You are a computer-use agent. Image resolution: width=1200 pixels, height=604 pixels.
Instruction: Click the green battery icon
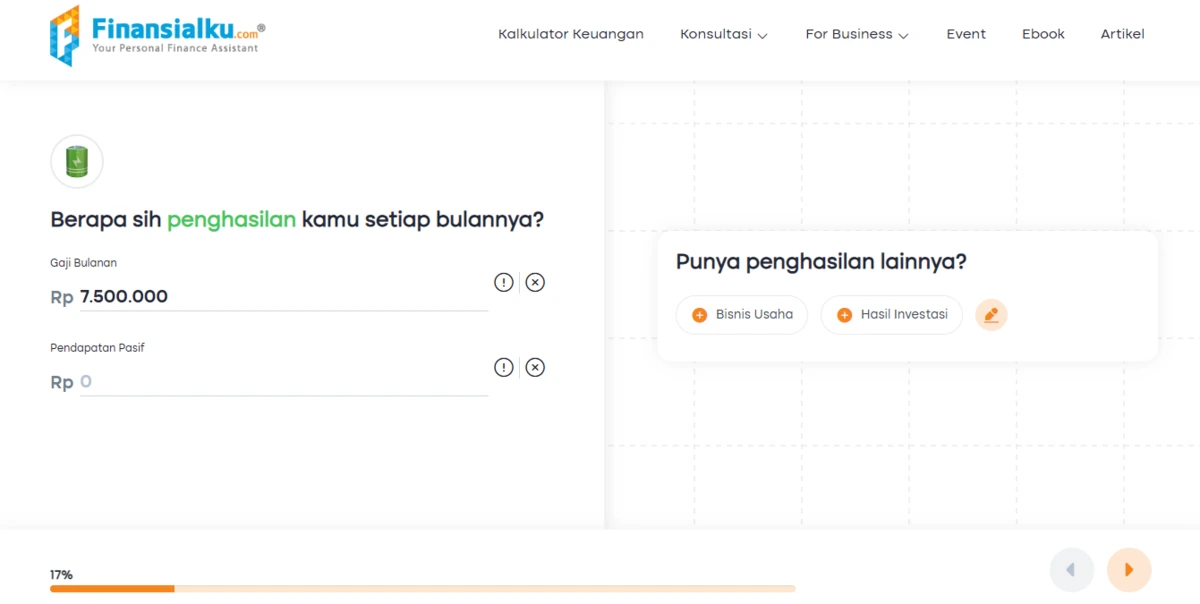click(x=77, y=161)
